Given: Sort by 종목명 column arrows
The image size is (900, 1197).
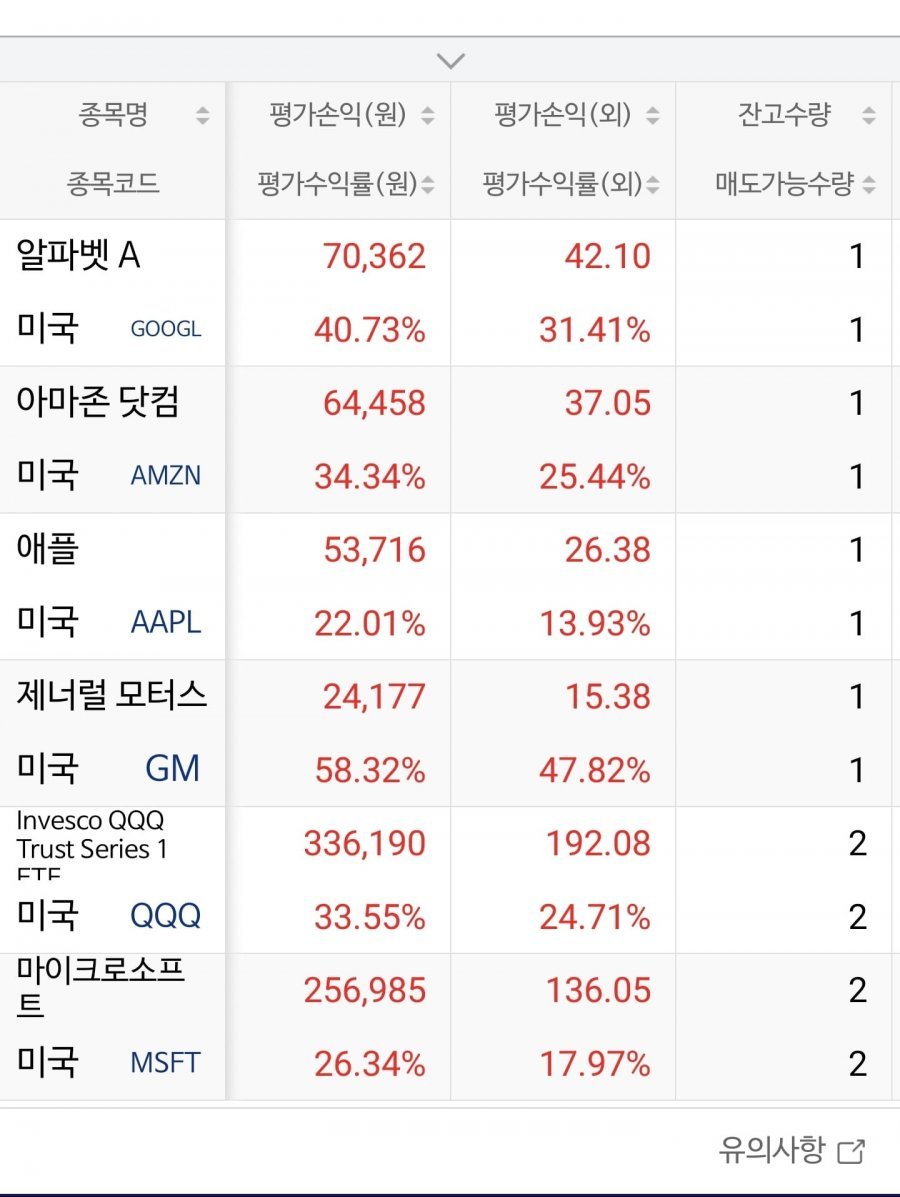Looking at the screenshot, I should tap(203, 116).
